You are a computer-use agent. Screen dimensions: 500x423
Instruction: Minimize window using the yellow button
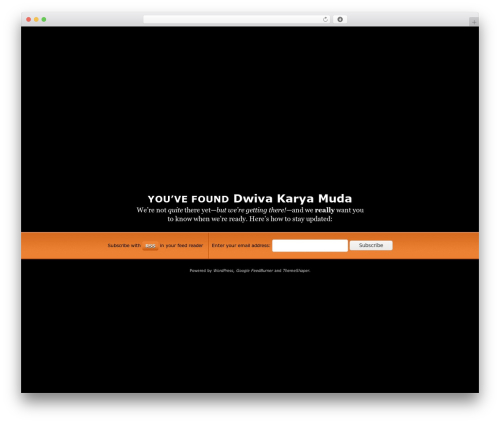point(36,19)
